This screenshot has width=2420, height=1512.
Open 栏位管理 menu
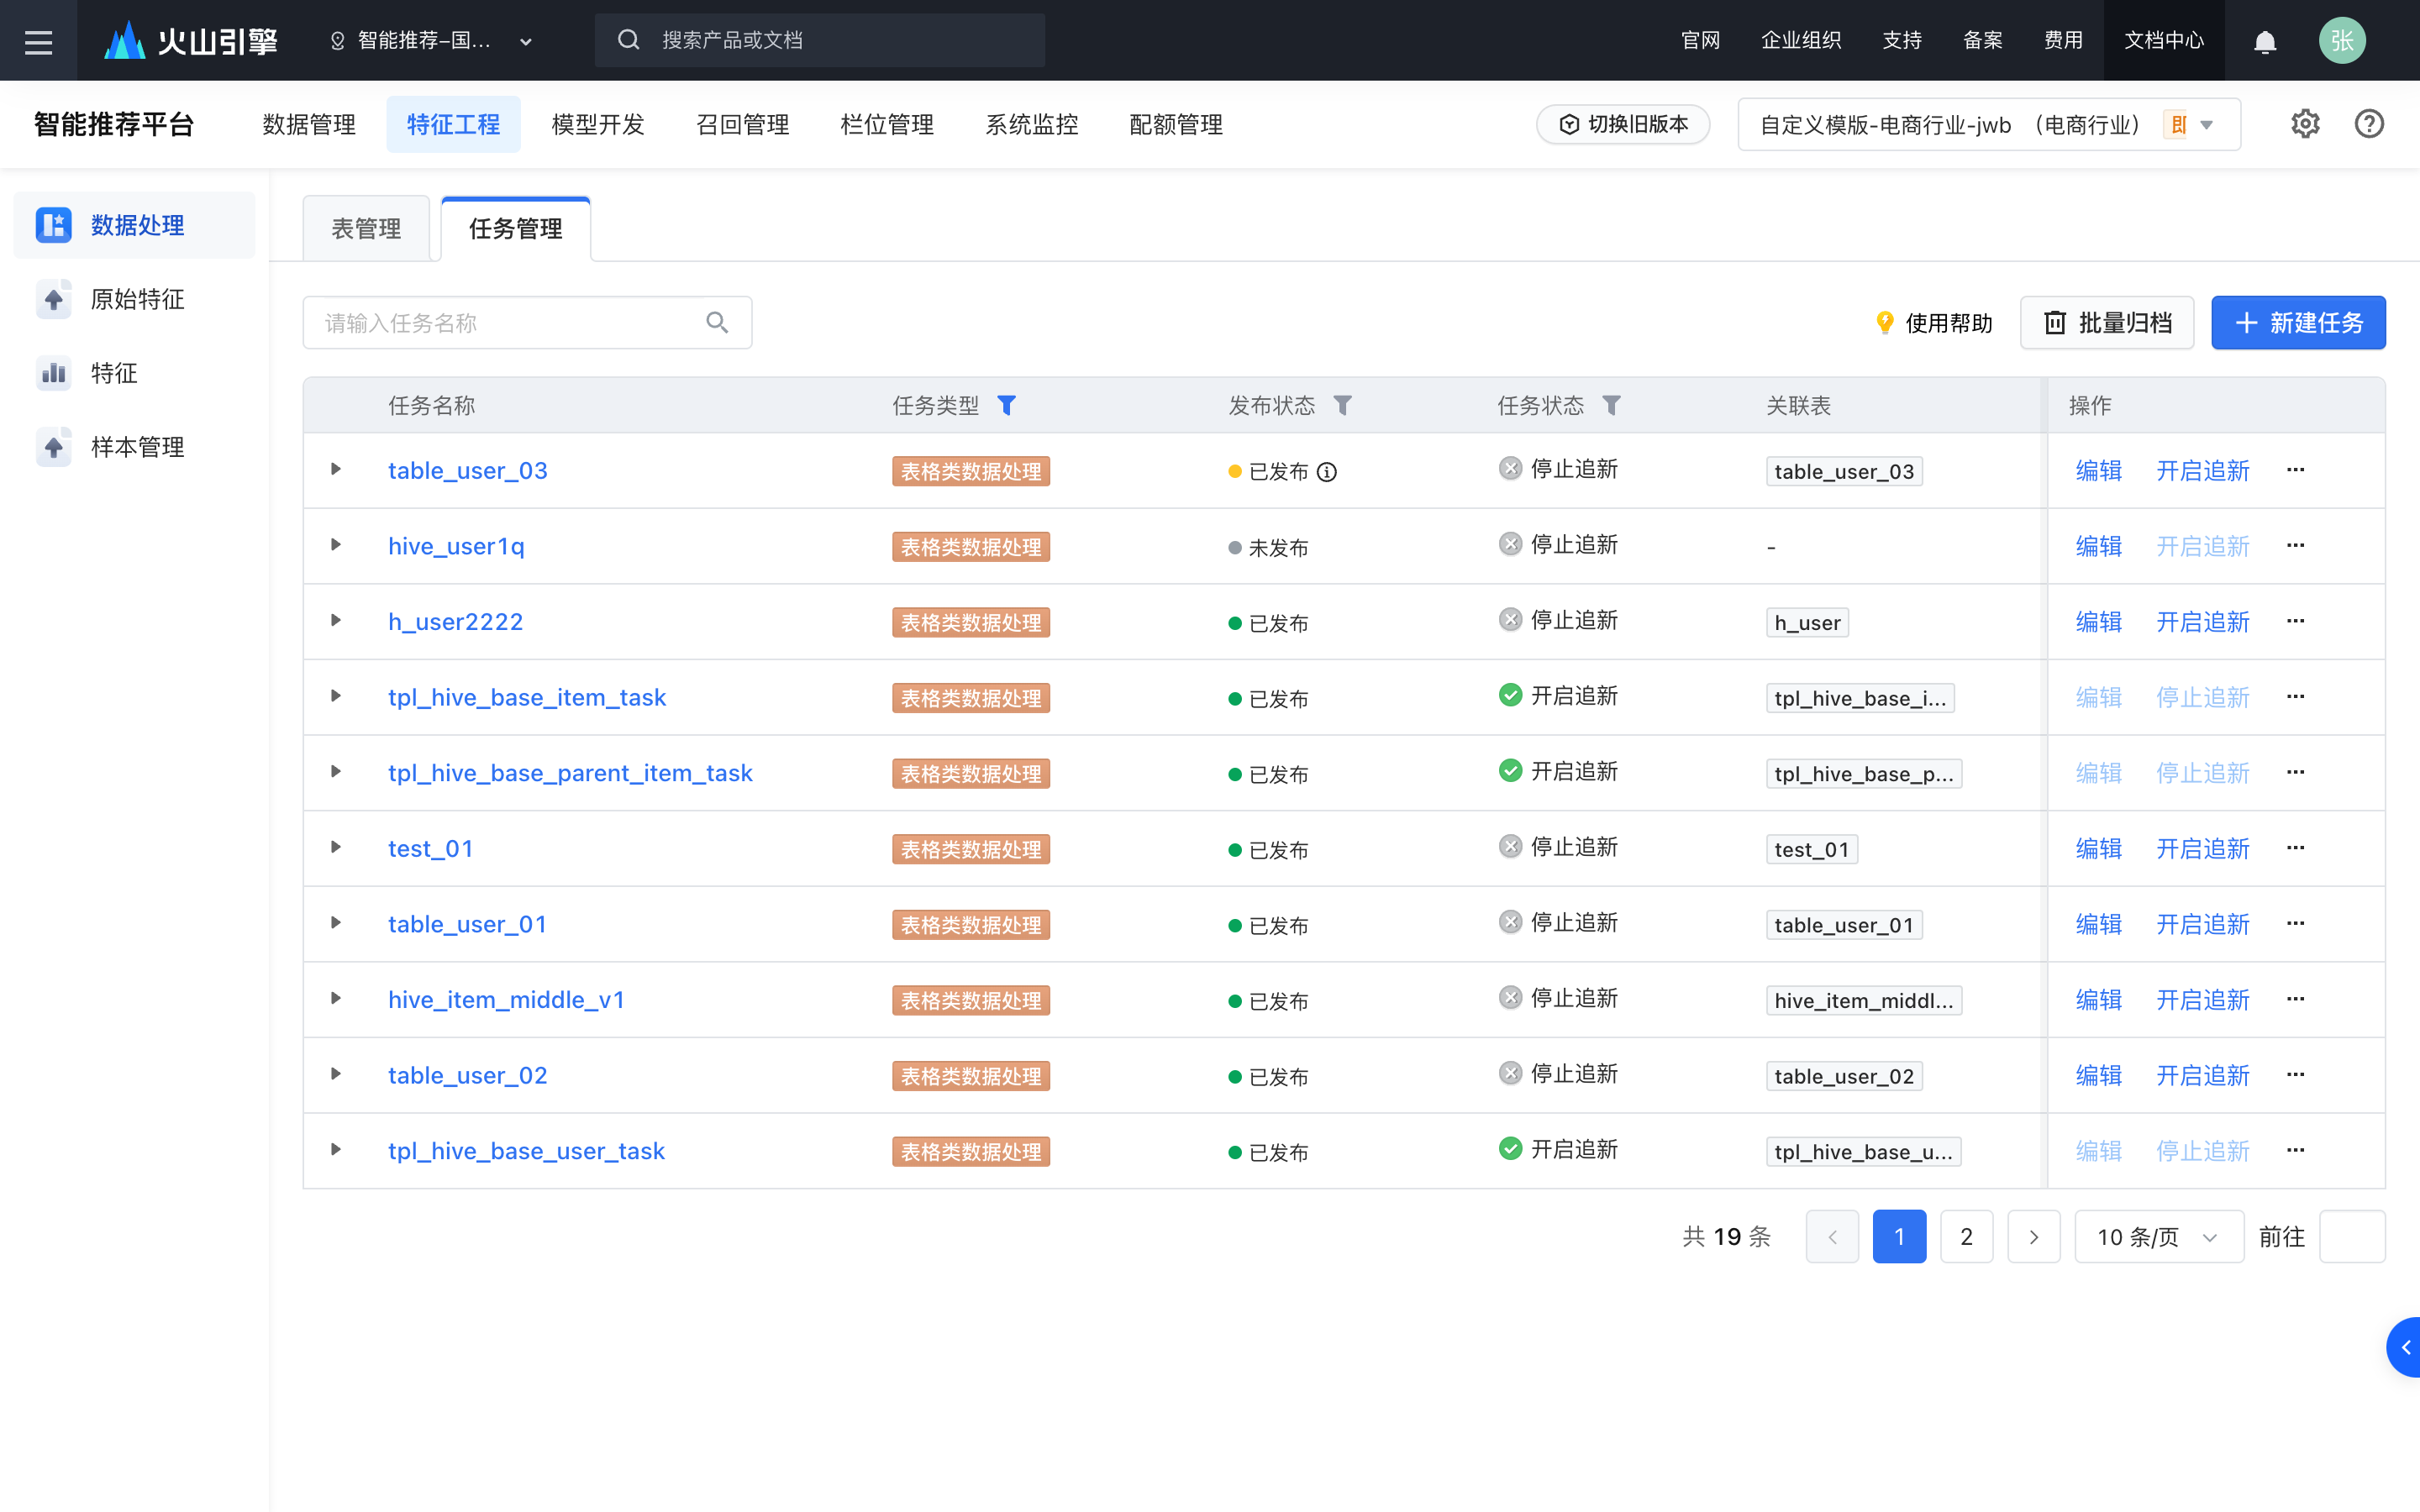[x=887, y=124]
